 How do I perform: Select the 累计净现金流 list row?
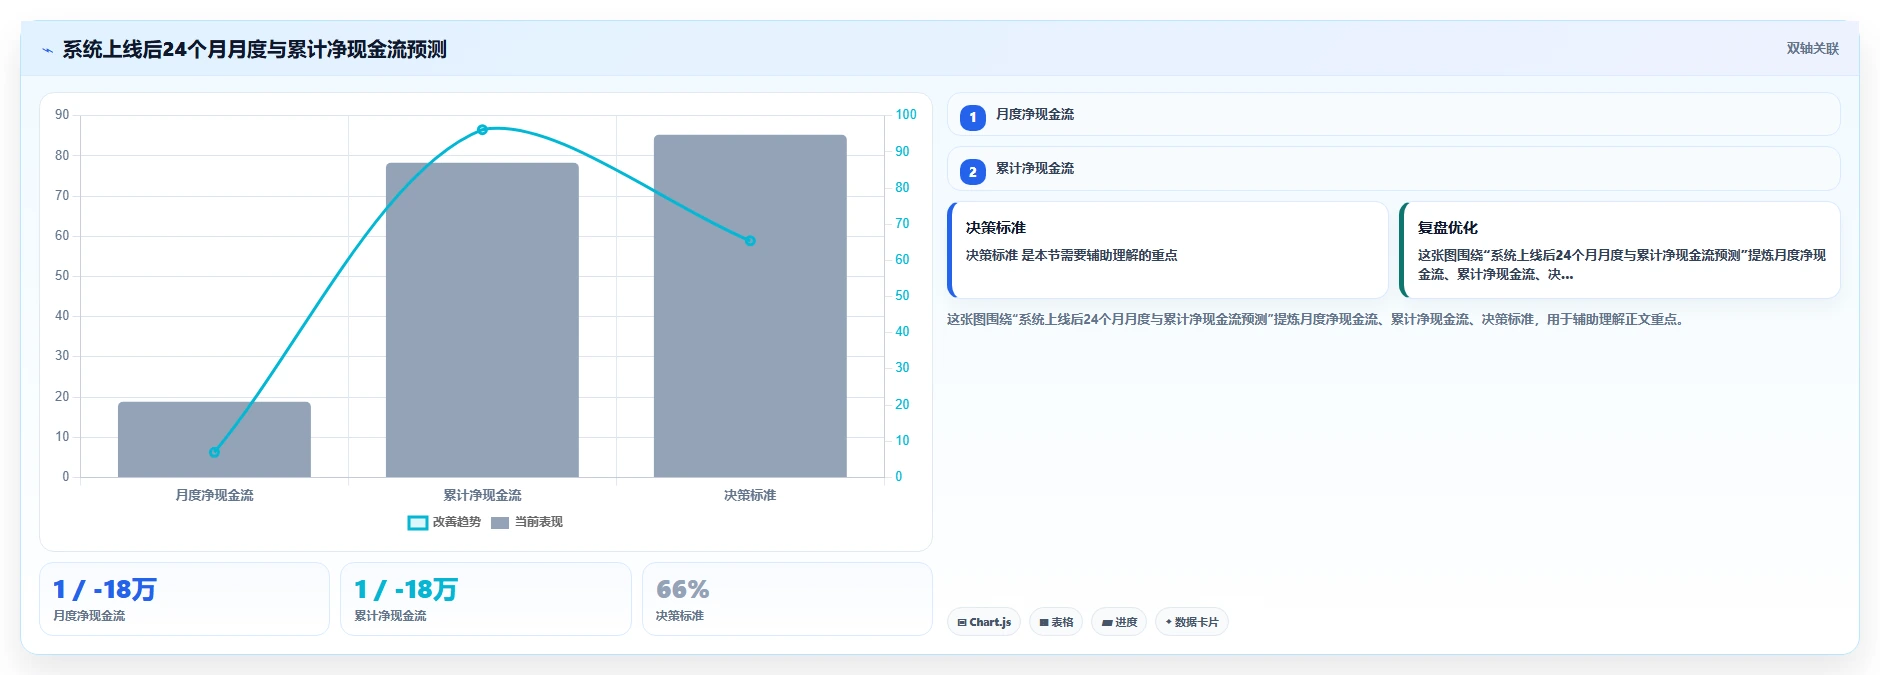tap(1393, 168)
